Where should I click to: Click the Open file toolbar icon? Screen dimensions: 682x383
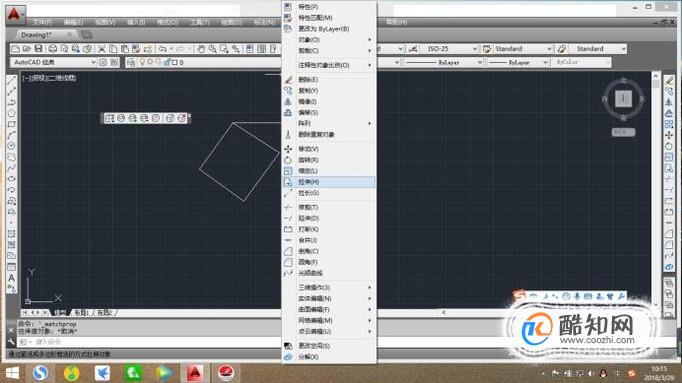(27, 49)
